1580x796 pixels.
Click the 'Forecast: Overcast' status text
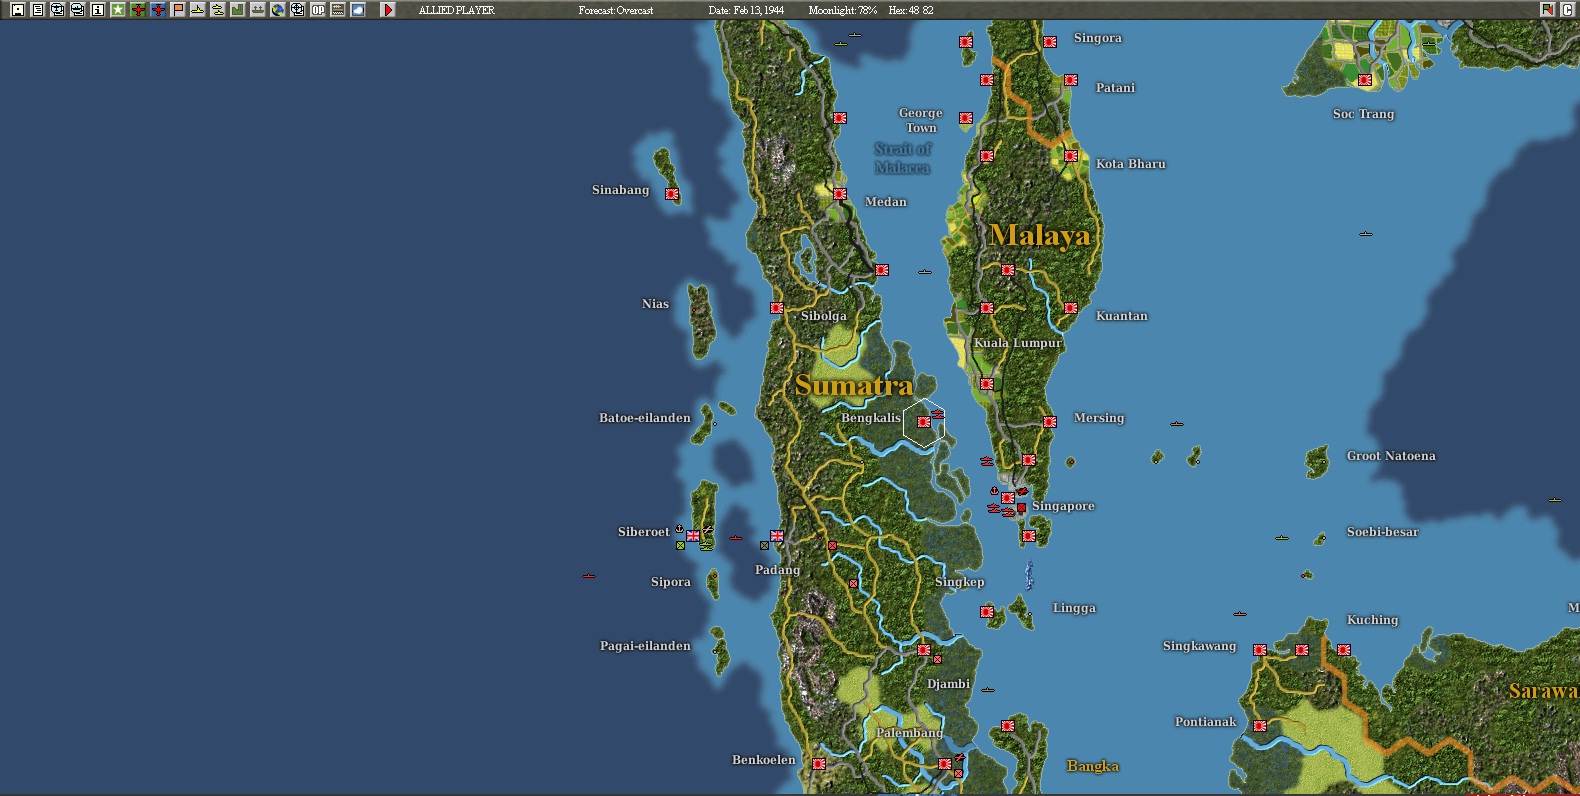(616, 10)
